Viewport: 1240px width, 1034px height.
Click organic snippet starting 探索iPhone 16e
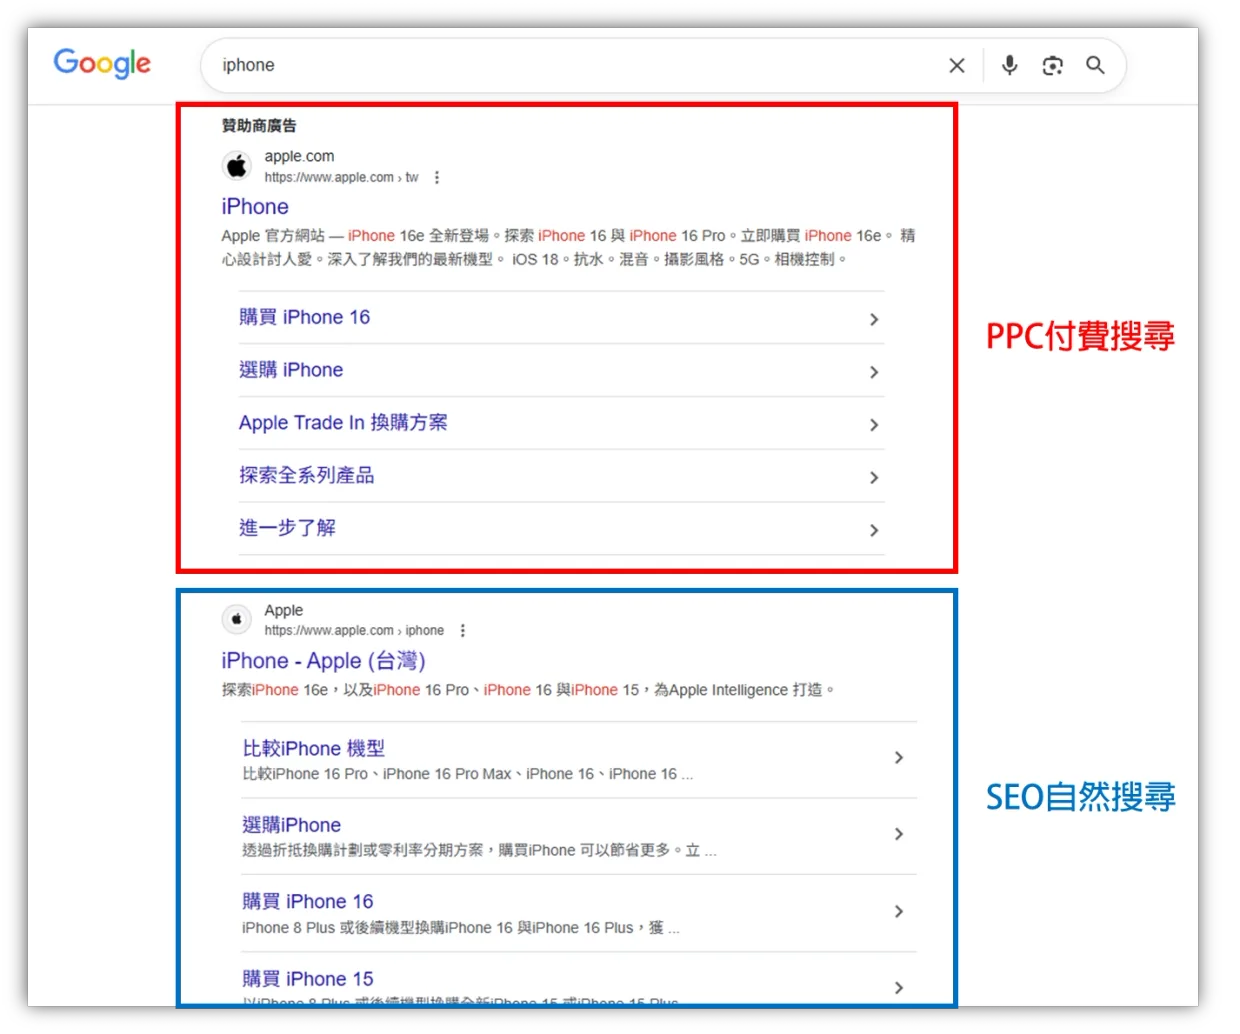click(528, 690)
